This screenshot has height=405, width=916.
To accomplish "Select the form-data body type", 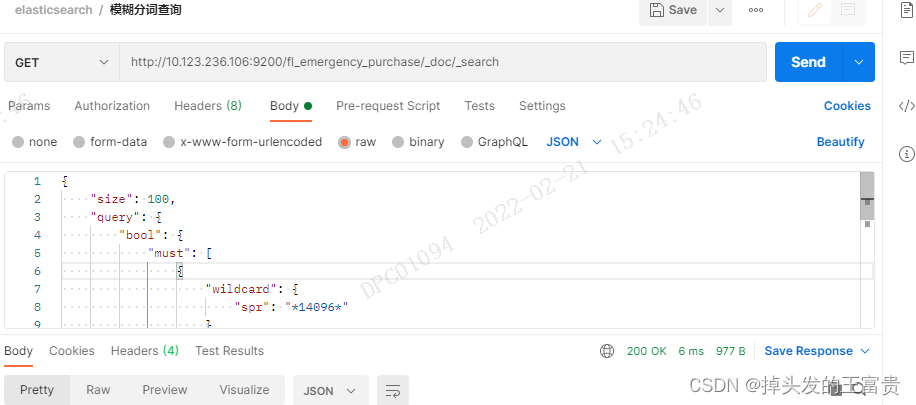I will pyautogui.click(x=110, y=142).
